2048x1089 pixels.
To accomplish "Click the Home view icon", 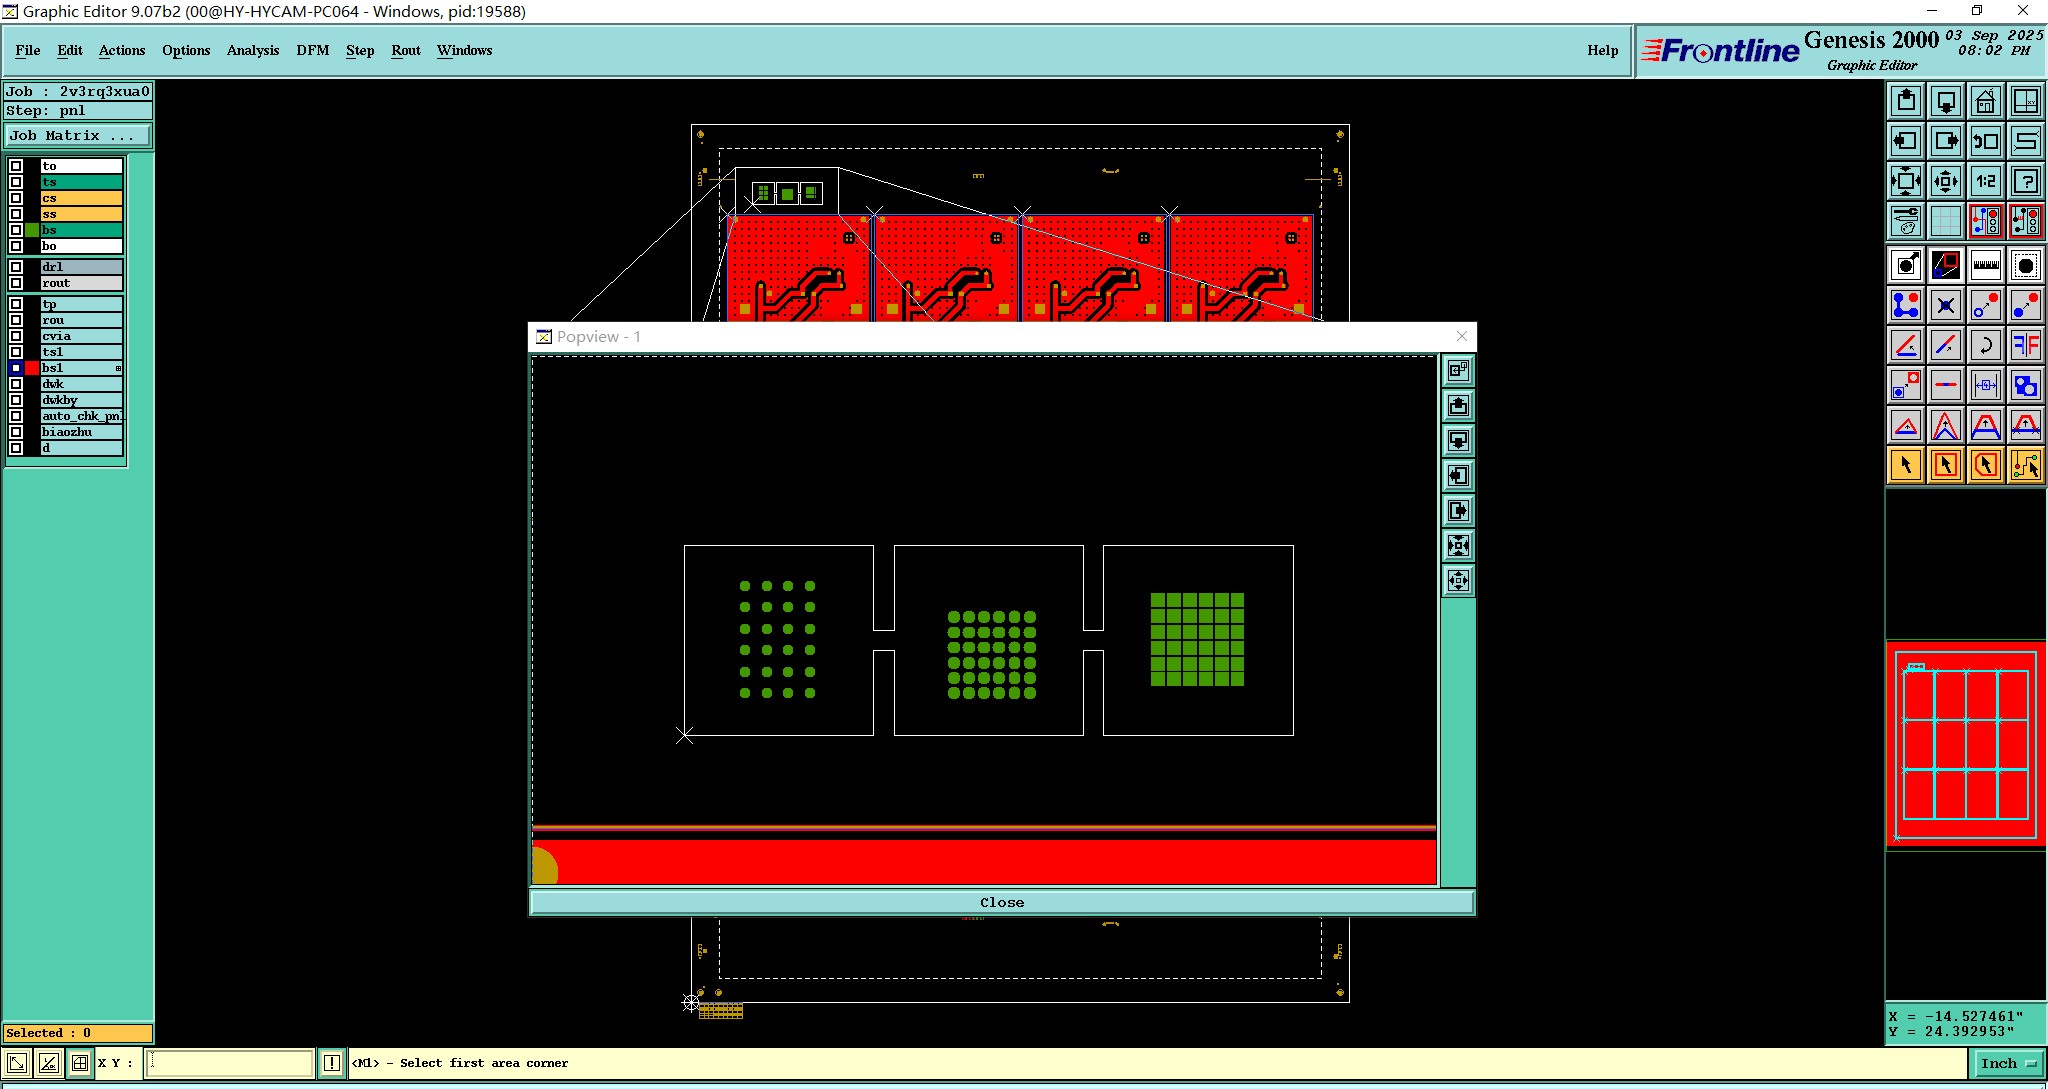I will tap(1985, 101).
